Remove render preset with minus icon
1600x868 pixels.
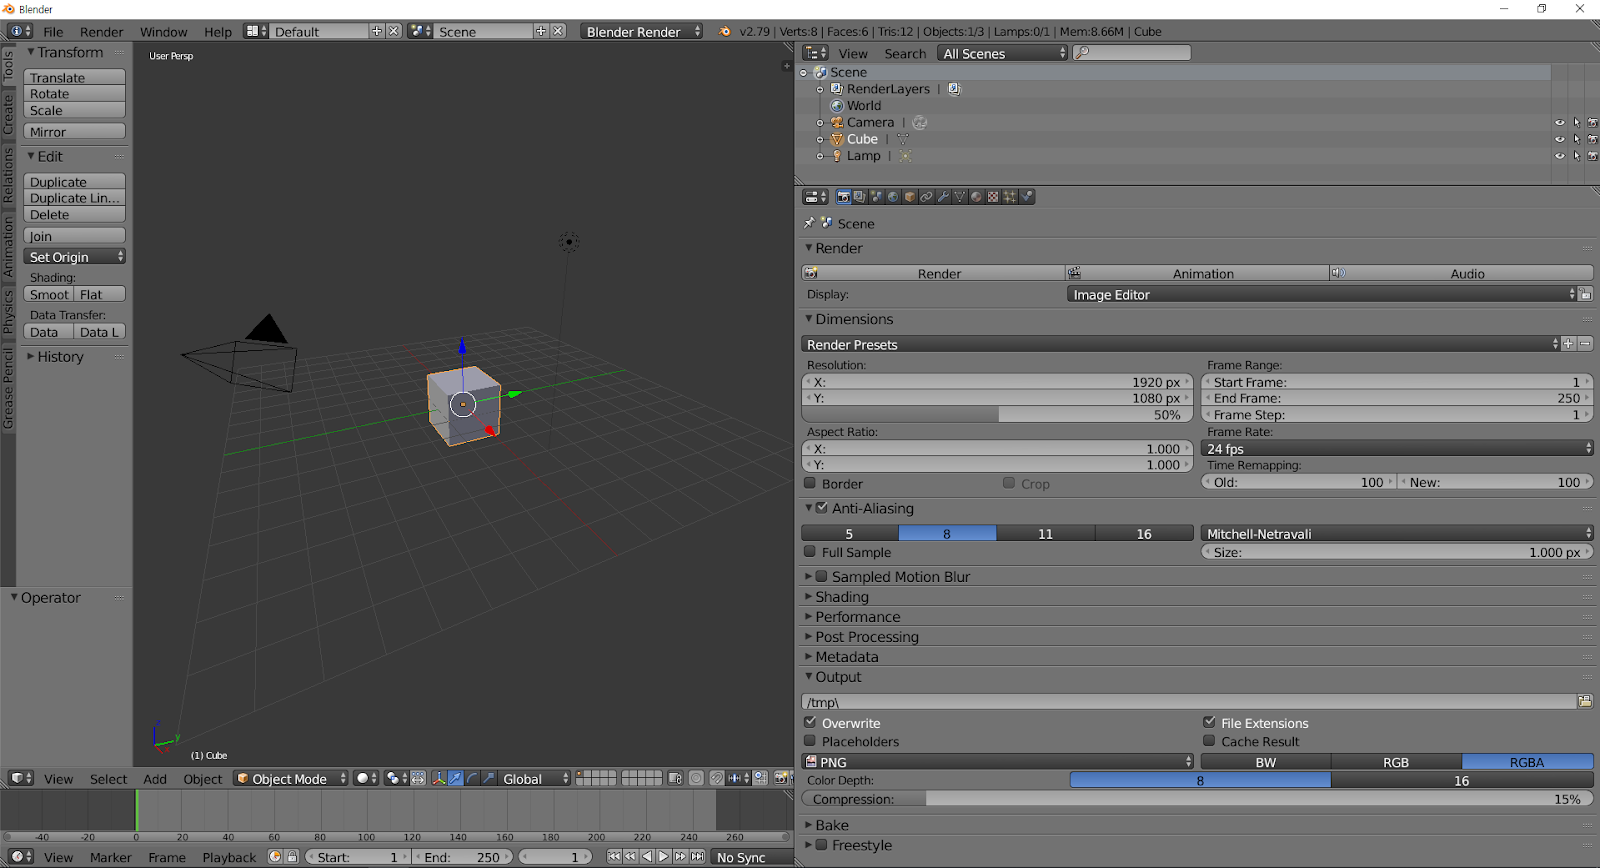click(1585, 343)
